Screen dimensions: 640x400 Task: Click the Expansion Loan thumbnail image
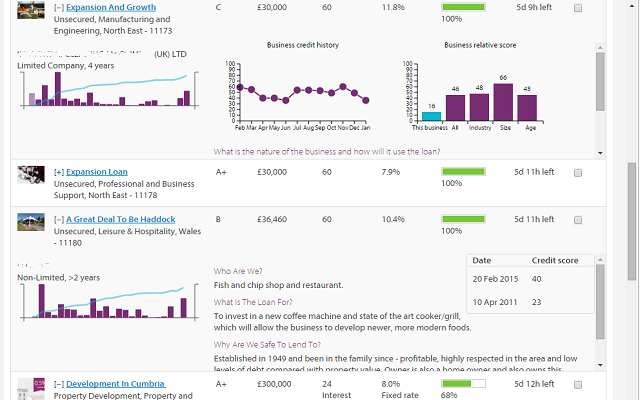click(32, 175)
